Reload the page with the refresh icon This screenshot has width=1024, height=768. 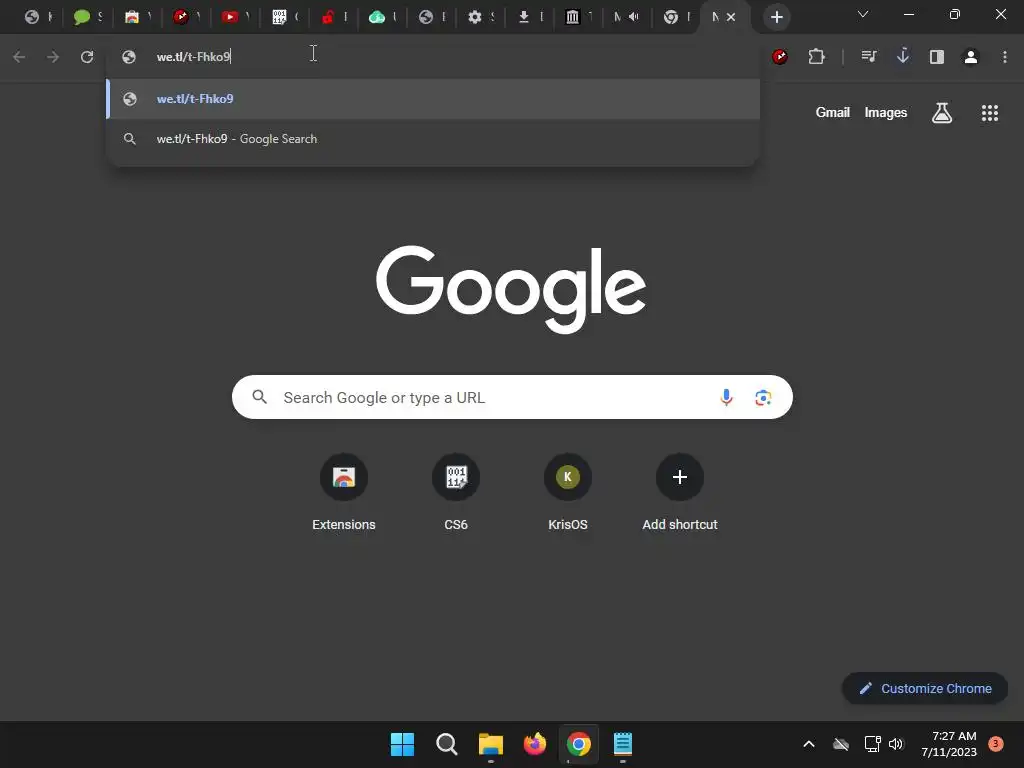pyautogui.click(x=87, y=57)
